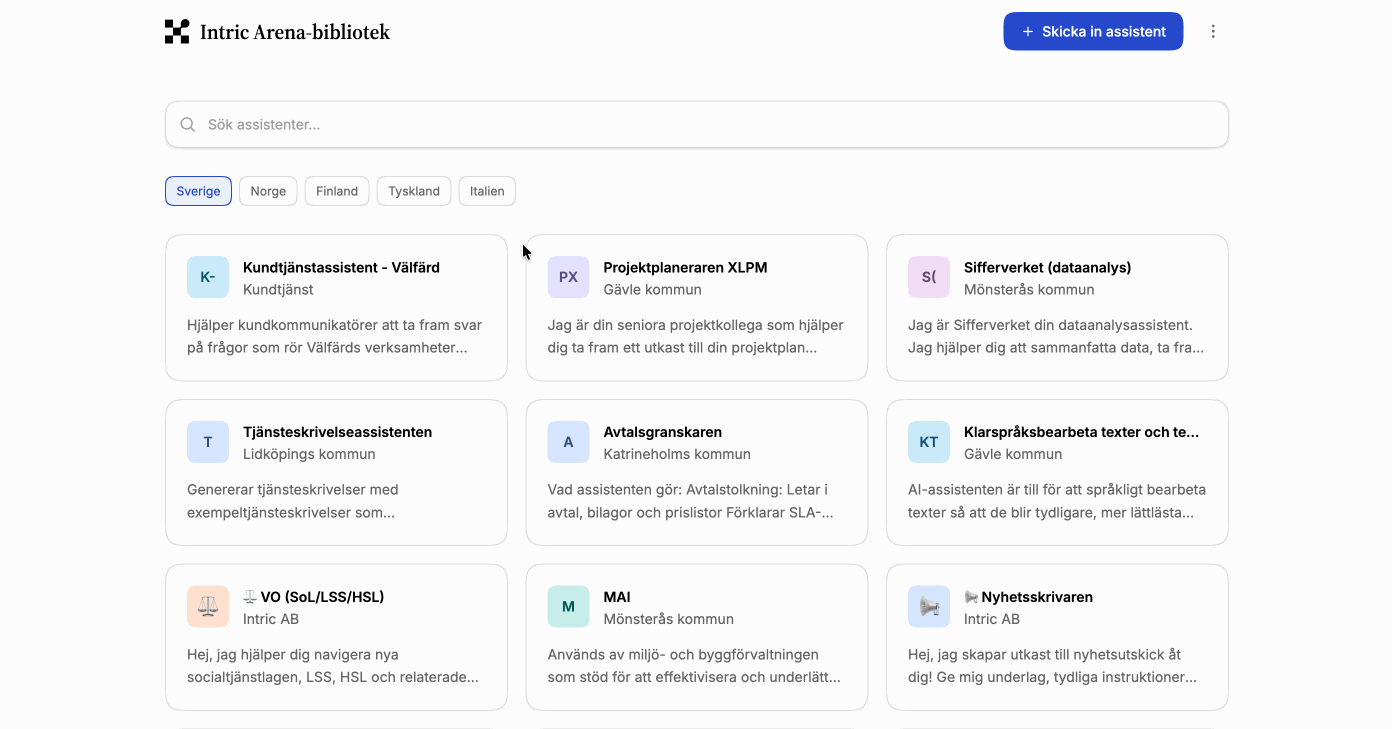Switch to the Italien filter
Image resolution: width=1392 pixels, height=729 pixels.
pyautogui.click(x=487, y=191)
